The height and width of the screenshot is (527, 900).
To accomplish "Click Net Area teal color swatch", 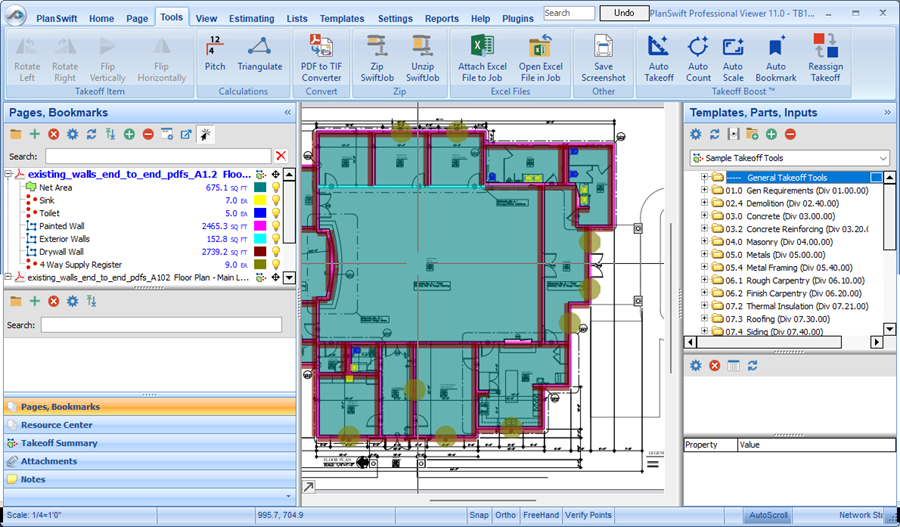I will 260,188.
